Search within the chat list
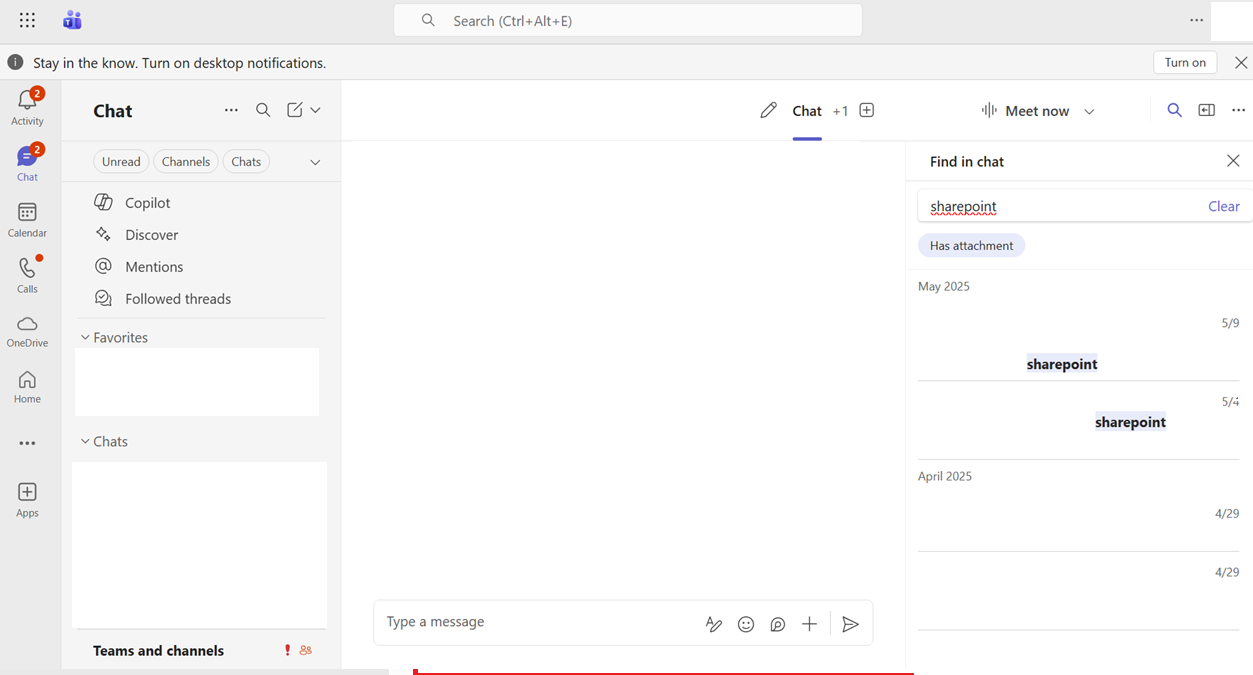 point(263,110)
